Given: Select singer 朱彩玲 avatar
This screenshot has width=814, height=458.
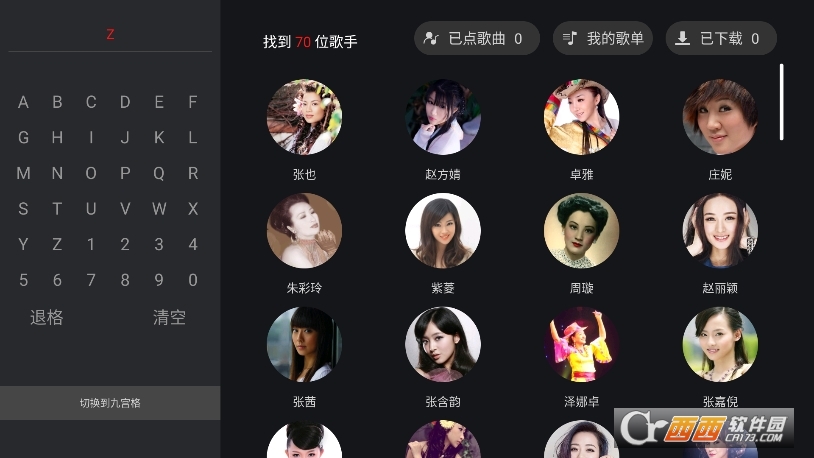Looking at the screenshot, I should tap(304, 231).
